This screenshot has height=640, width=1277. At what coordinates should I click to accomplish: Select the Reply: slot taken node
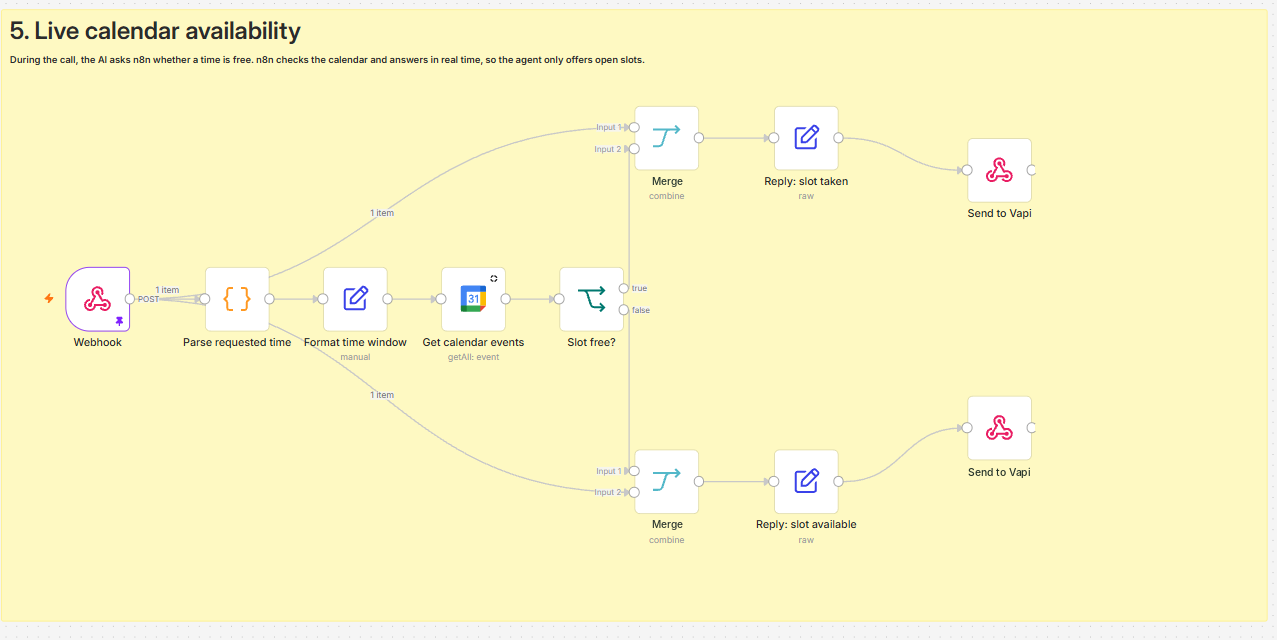[x=806, y=138]
